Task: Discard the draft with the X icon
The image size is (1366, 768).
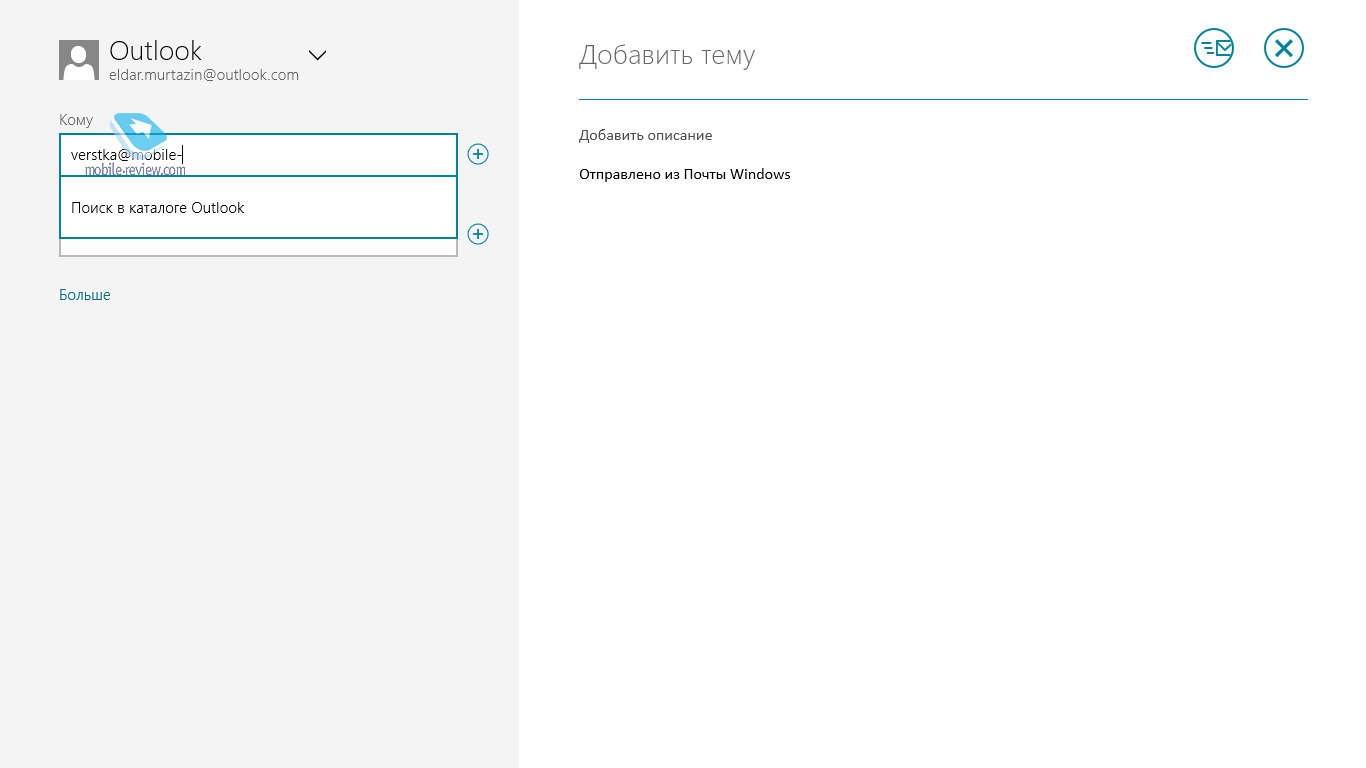Action: coord(1284,48)
